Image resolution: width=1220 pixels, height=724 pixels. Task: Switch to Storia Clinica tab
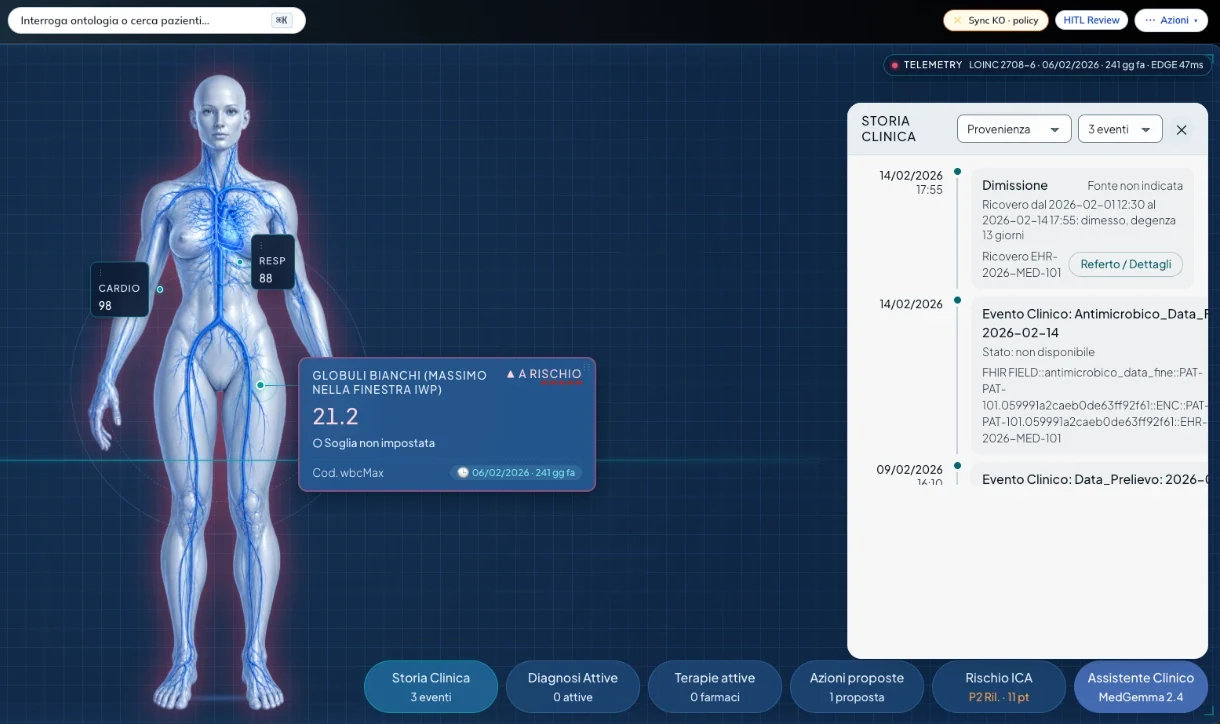point(431,686)
